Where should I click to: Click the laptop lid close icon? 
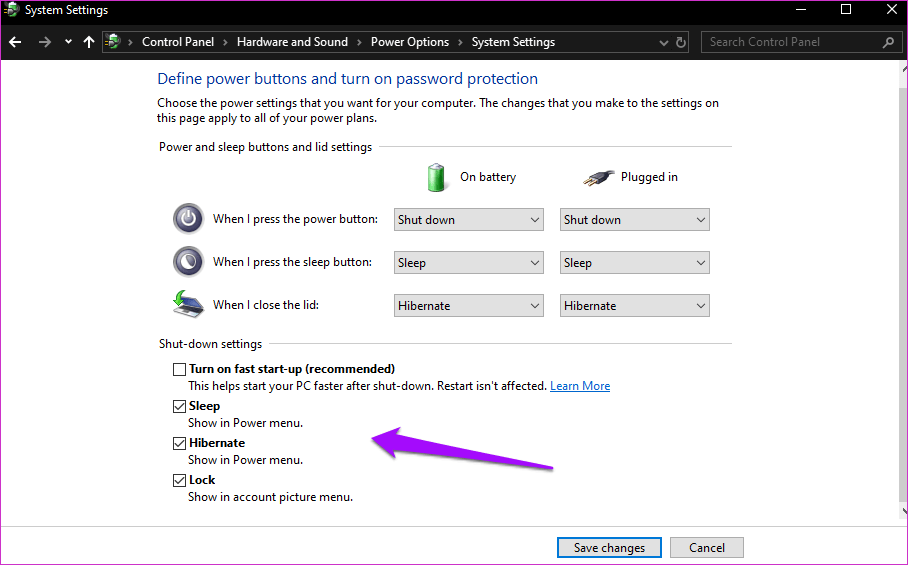click(x=188, y=304)
